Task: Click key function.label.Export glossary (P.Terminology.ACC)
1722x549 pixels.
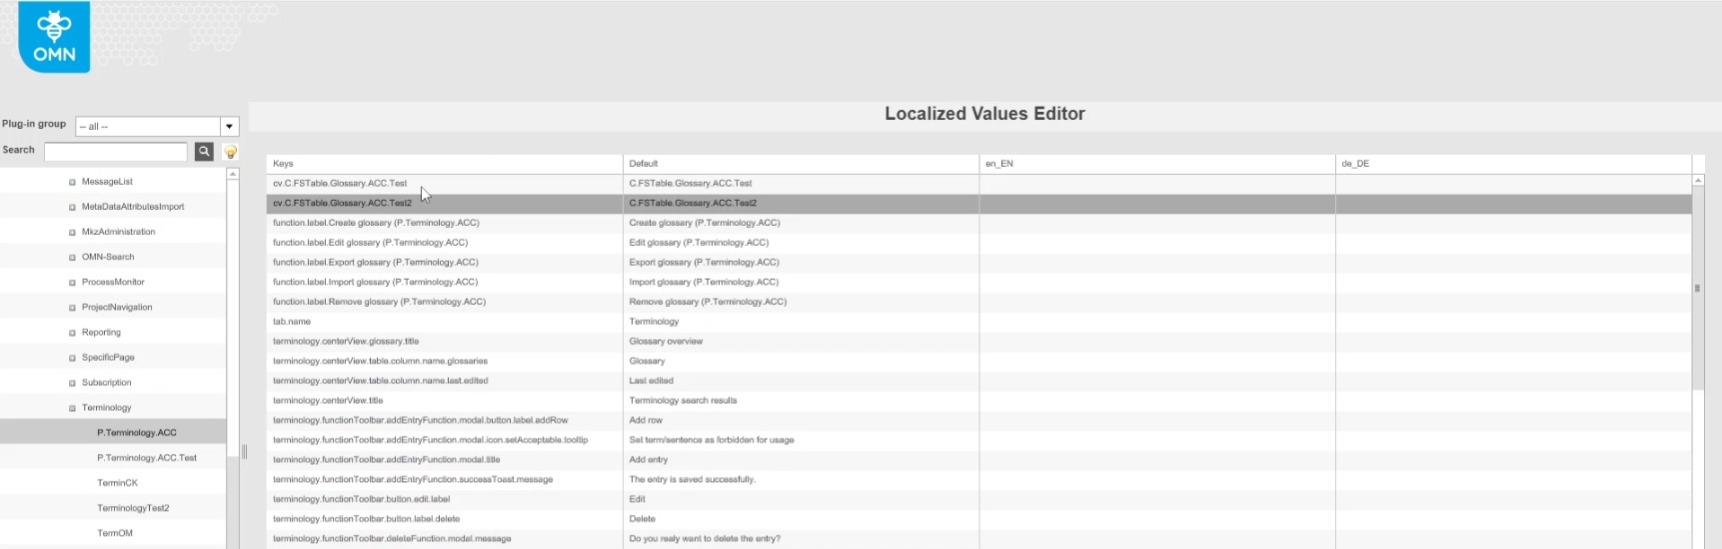Action: 375,262
